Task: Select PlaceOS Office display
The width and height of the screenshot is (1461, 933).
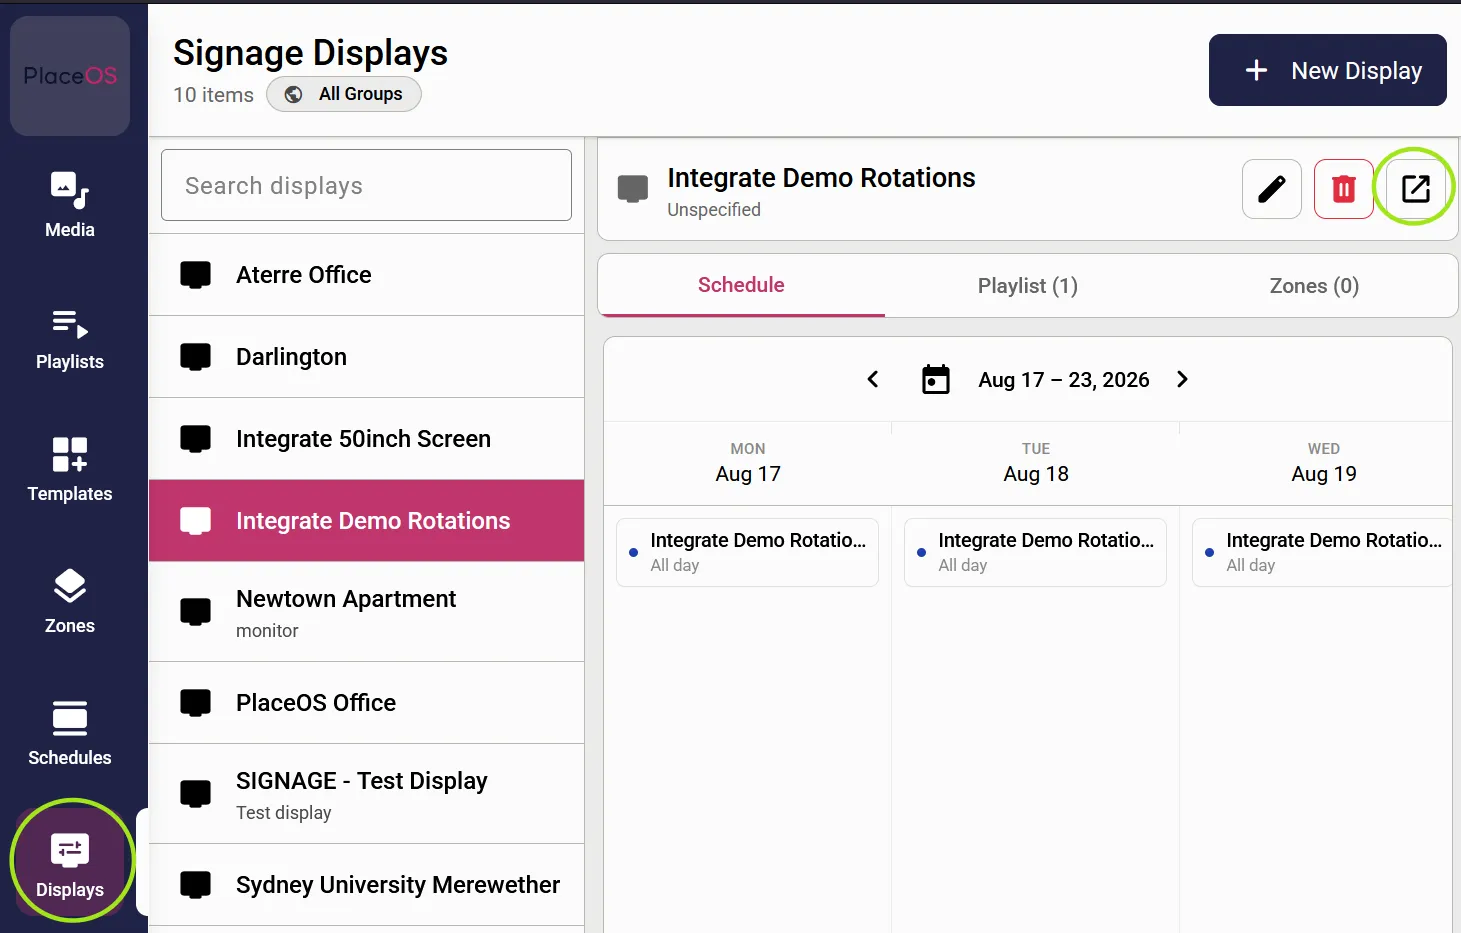Action: (366, 703)
